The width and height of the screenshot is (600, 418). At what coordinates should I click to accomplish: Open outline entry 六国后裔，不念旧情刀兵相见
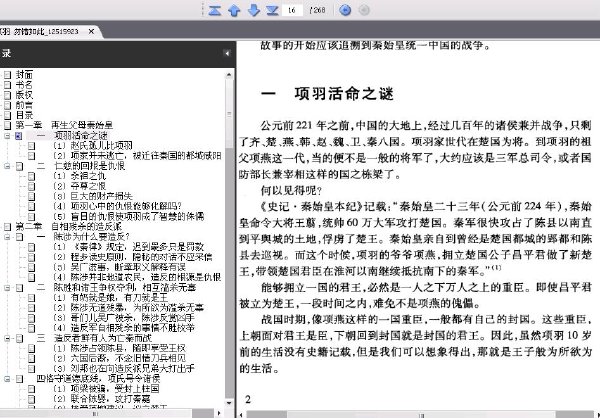[x=119, y=359]
